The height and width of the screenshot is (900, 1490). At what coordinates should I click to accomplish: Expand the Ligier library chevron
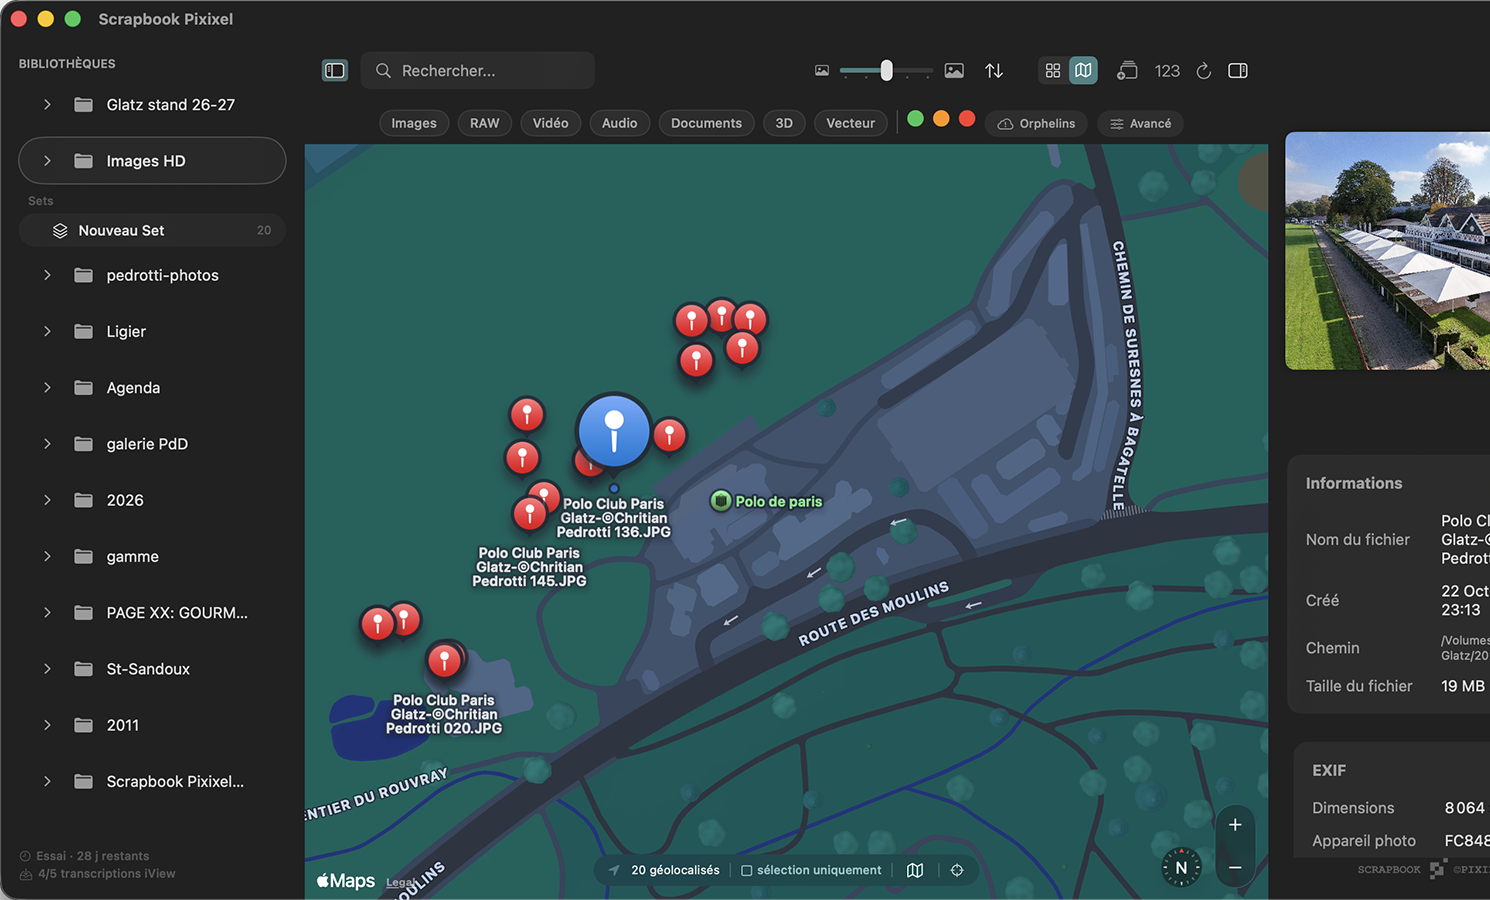click(x=47, y=332)
